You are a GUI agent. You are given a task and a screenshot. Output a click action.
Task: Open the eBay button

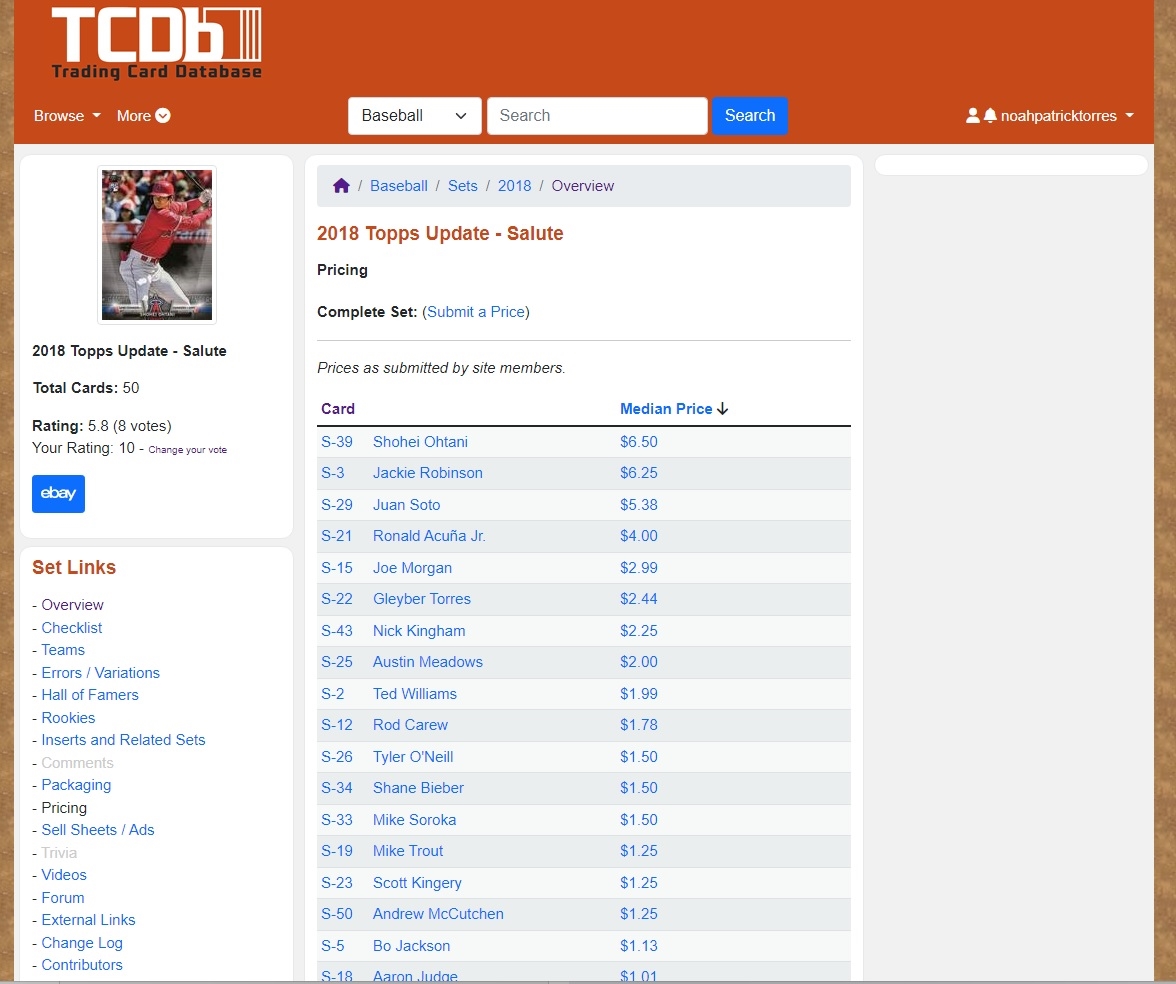58,494
